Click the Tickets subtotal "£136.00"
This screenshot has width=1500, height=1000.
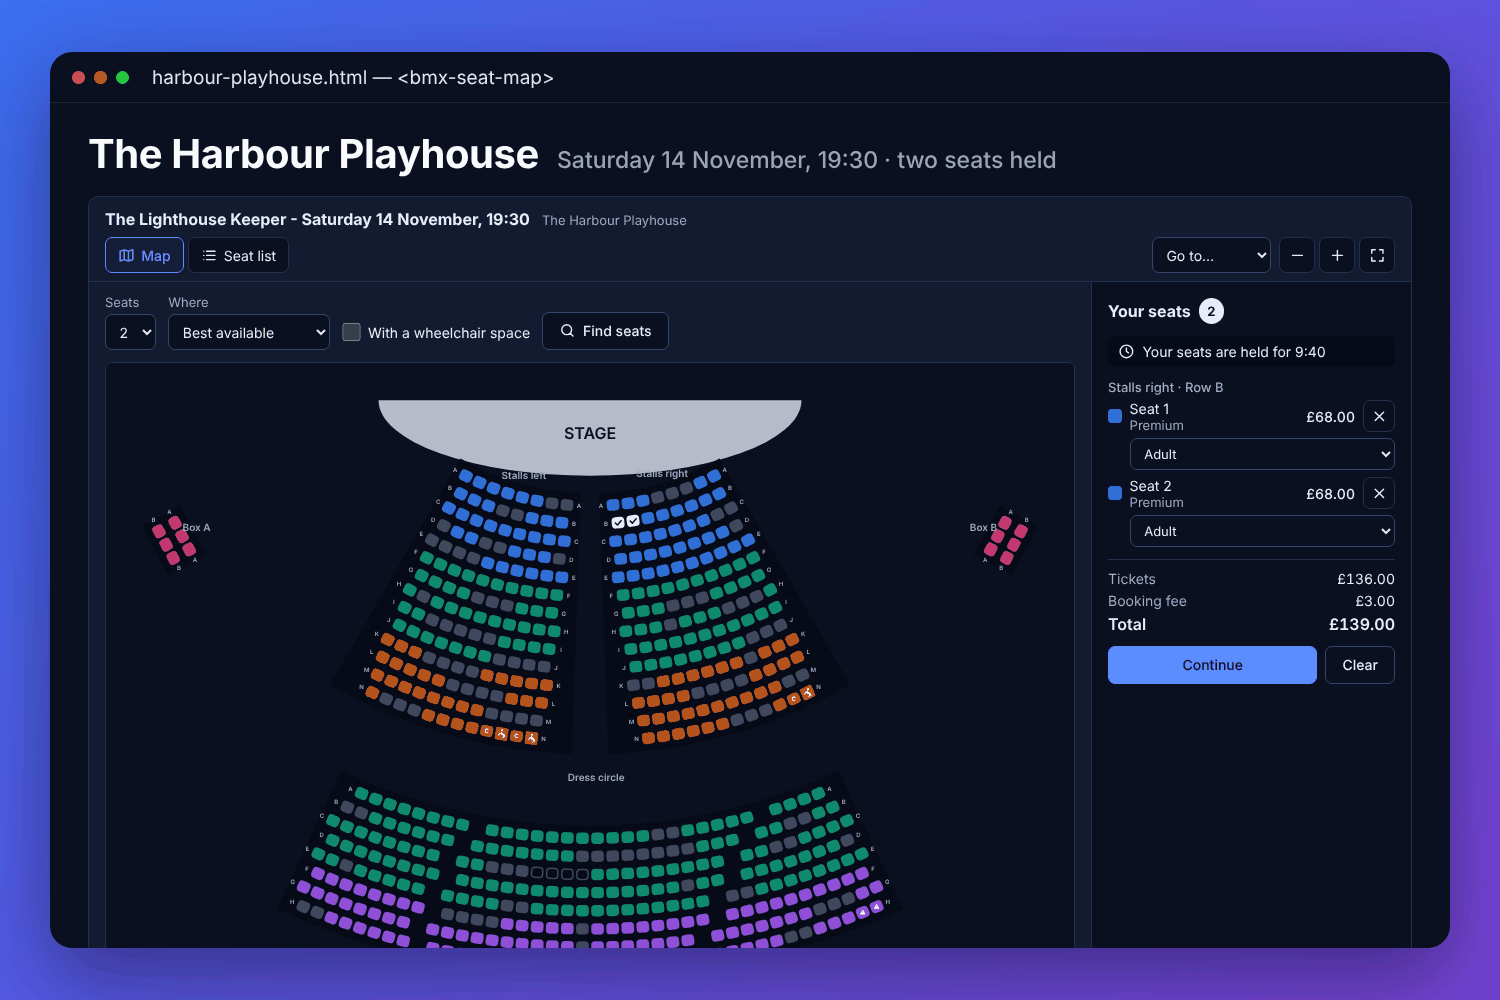(1366, 580)
